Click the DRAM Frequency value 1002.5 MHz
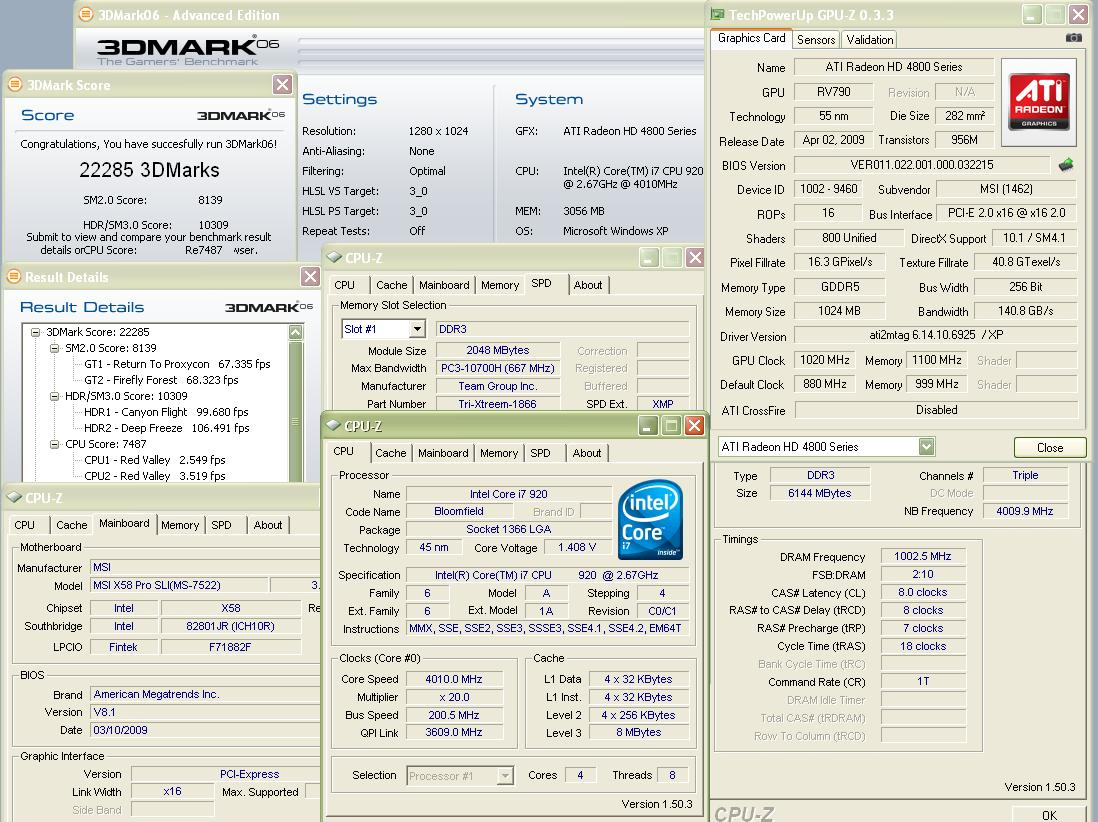1098x822 pixels. pos(922,557)
